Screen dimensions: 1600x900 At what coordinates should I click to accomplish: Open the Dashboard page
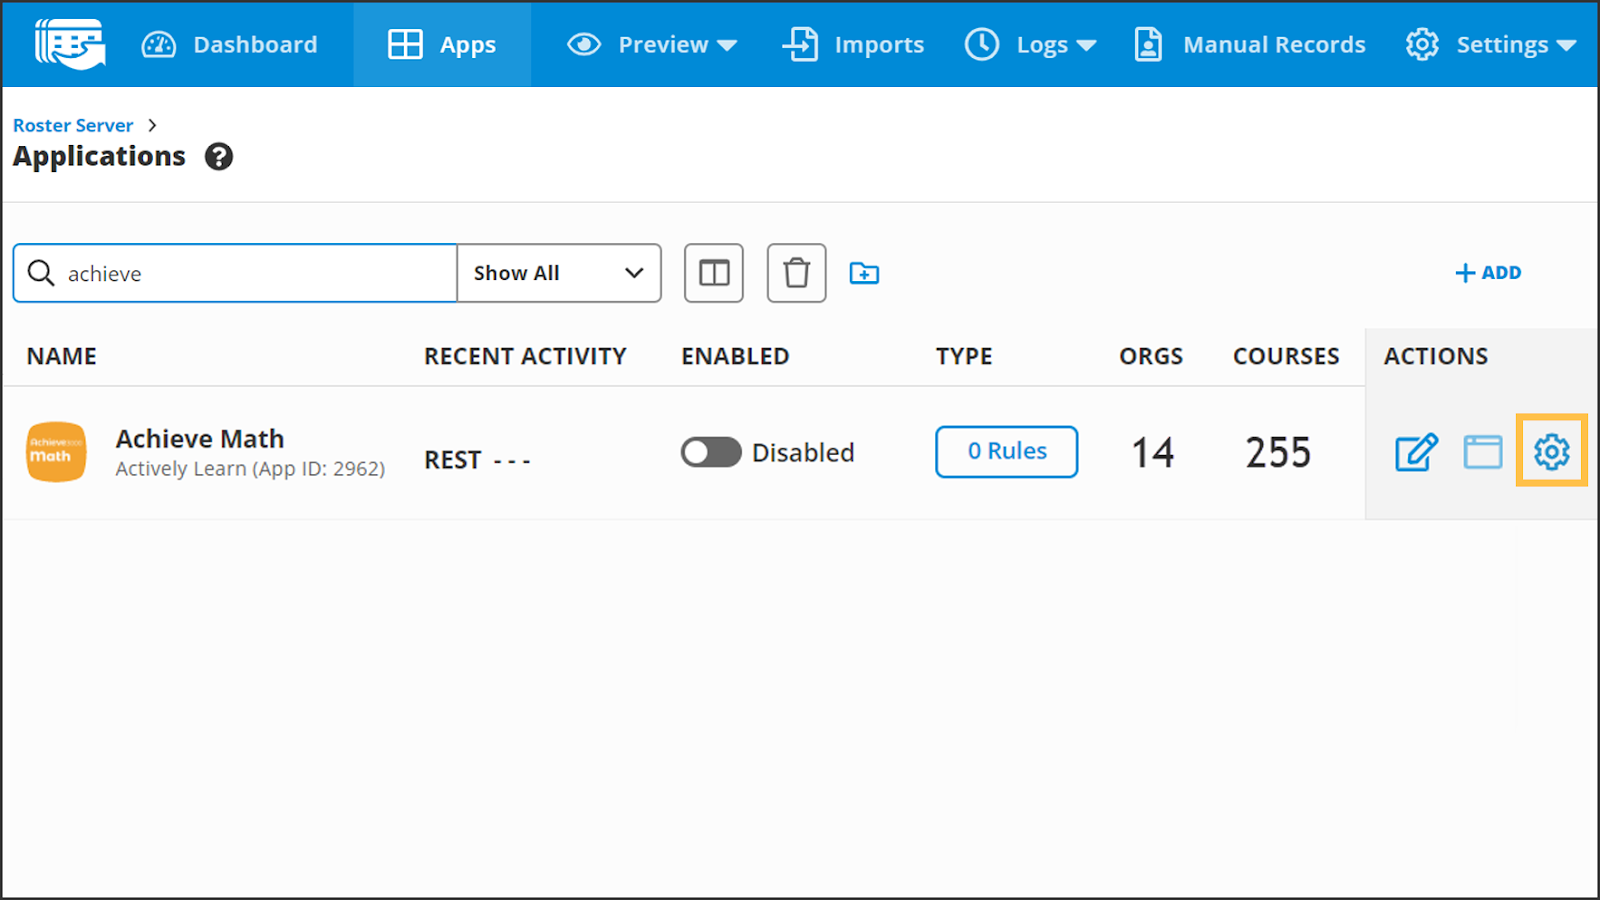[229, 45]
